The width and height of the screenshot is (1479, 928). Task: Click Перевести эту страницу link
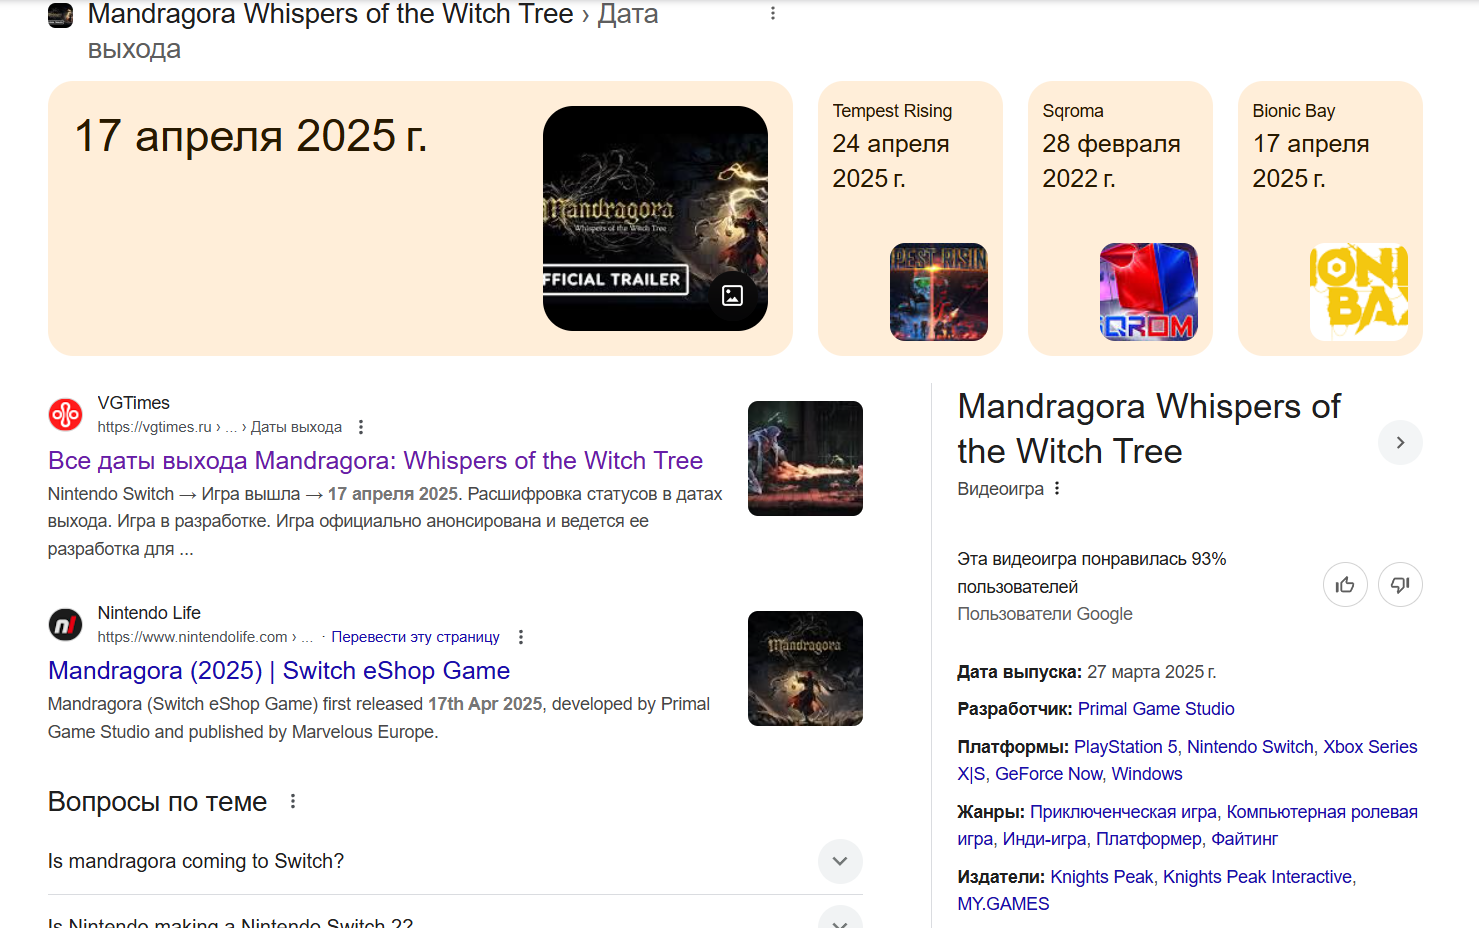[x=415, y=637]
